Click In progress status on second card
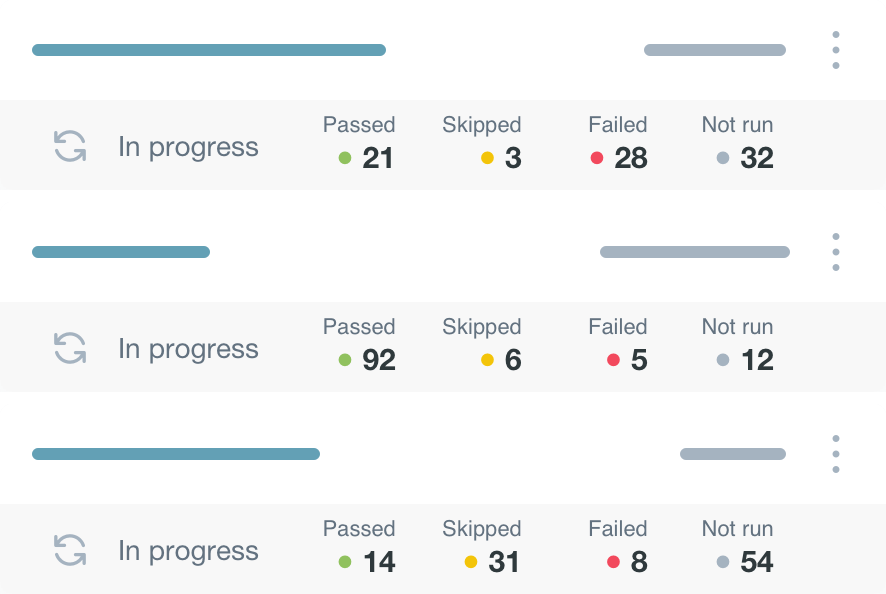886x594 pixels. coord(188,349)
